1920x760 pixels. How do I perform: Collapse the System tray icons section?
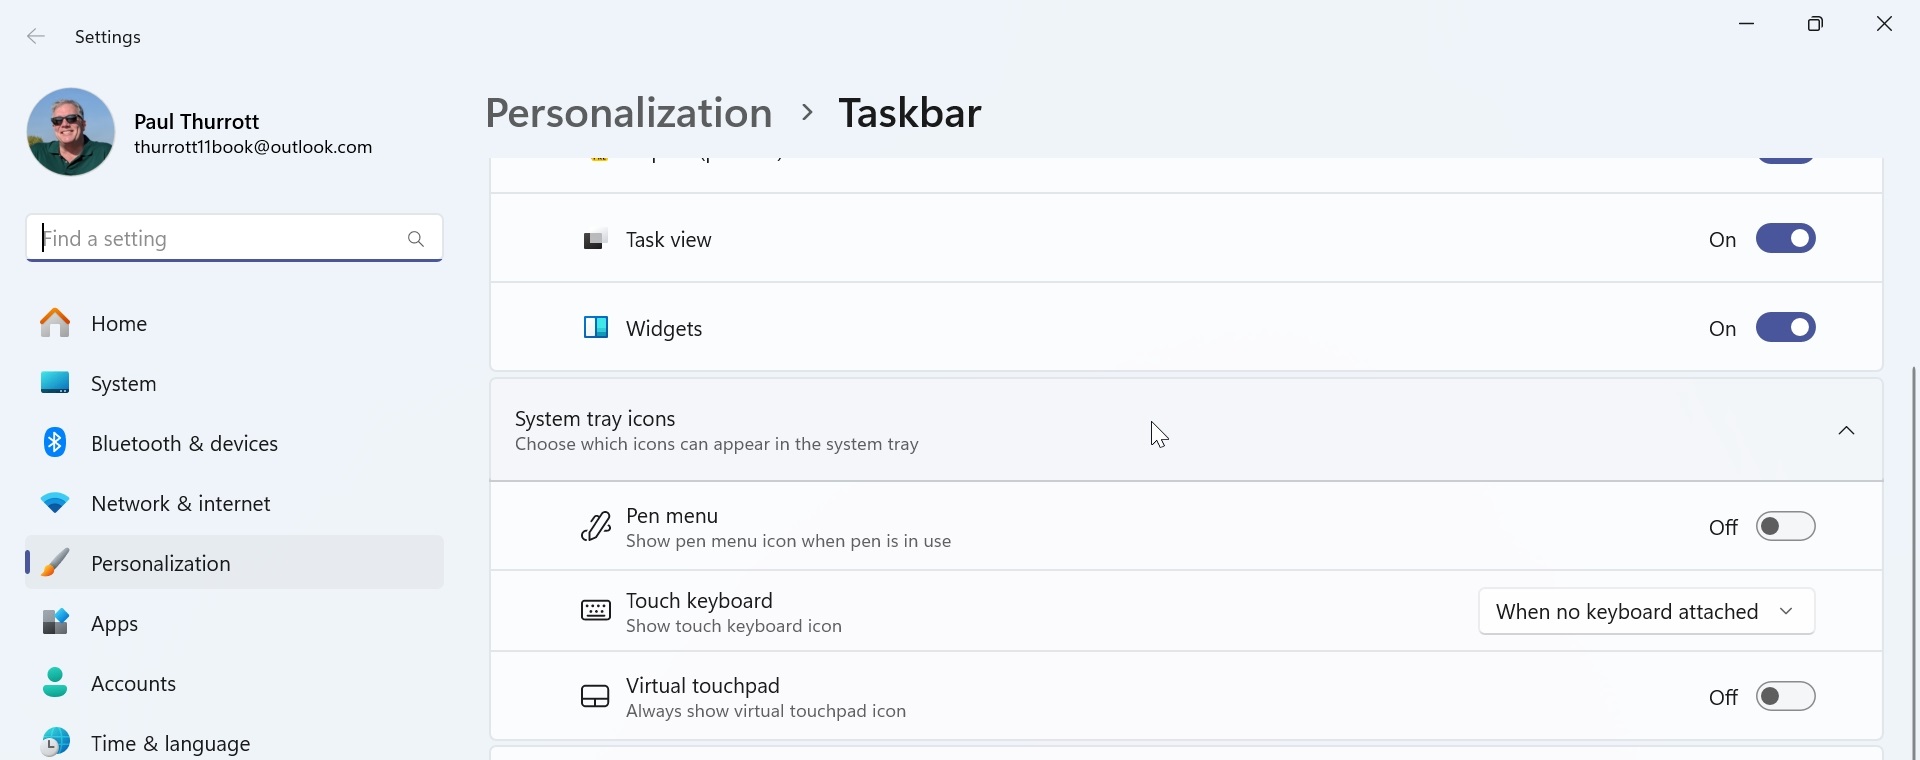(1846, 431)
